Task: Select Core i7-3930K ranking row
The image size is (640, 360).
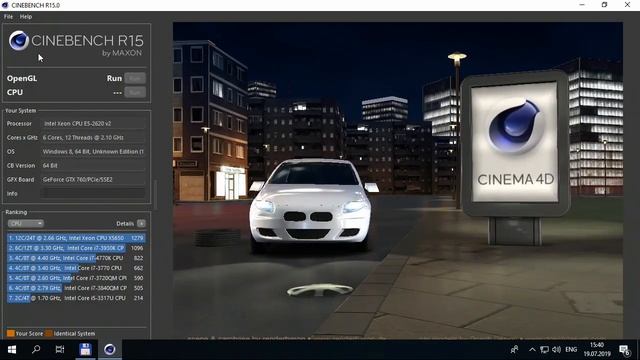Action: tap(76, 248)
